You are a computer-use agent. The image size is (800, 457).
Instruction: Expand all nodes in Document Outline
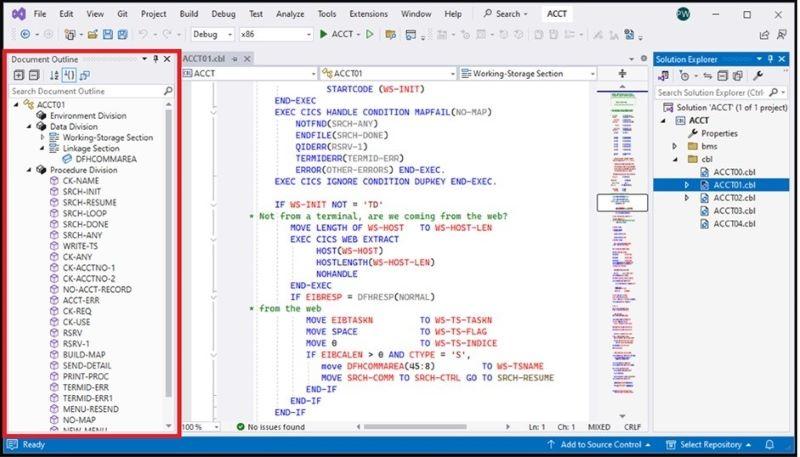click(x=19, y=75)
